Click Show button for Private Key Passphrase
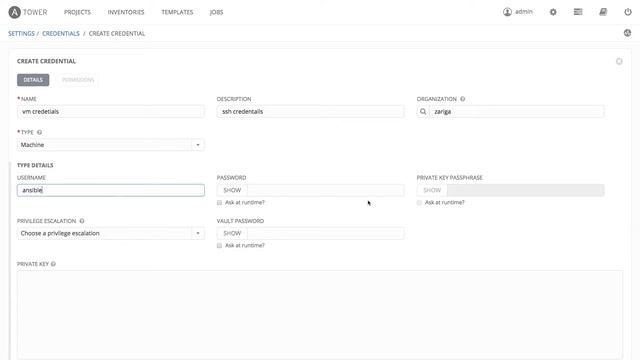The height and width of the screenshot is (360, 640). pos(432,190)
